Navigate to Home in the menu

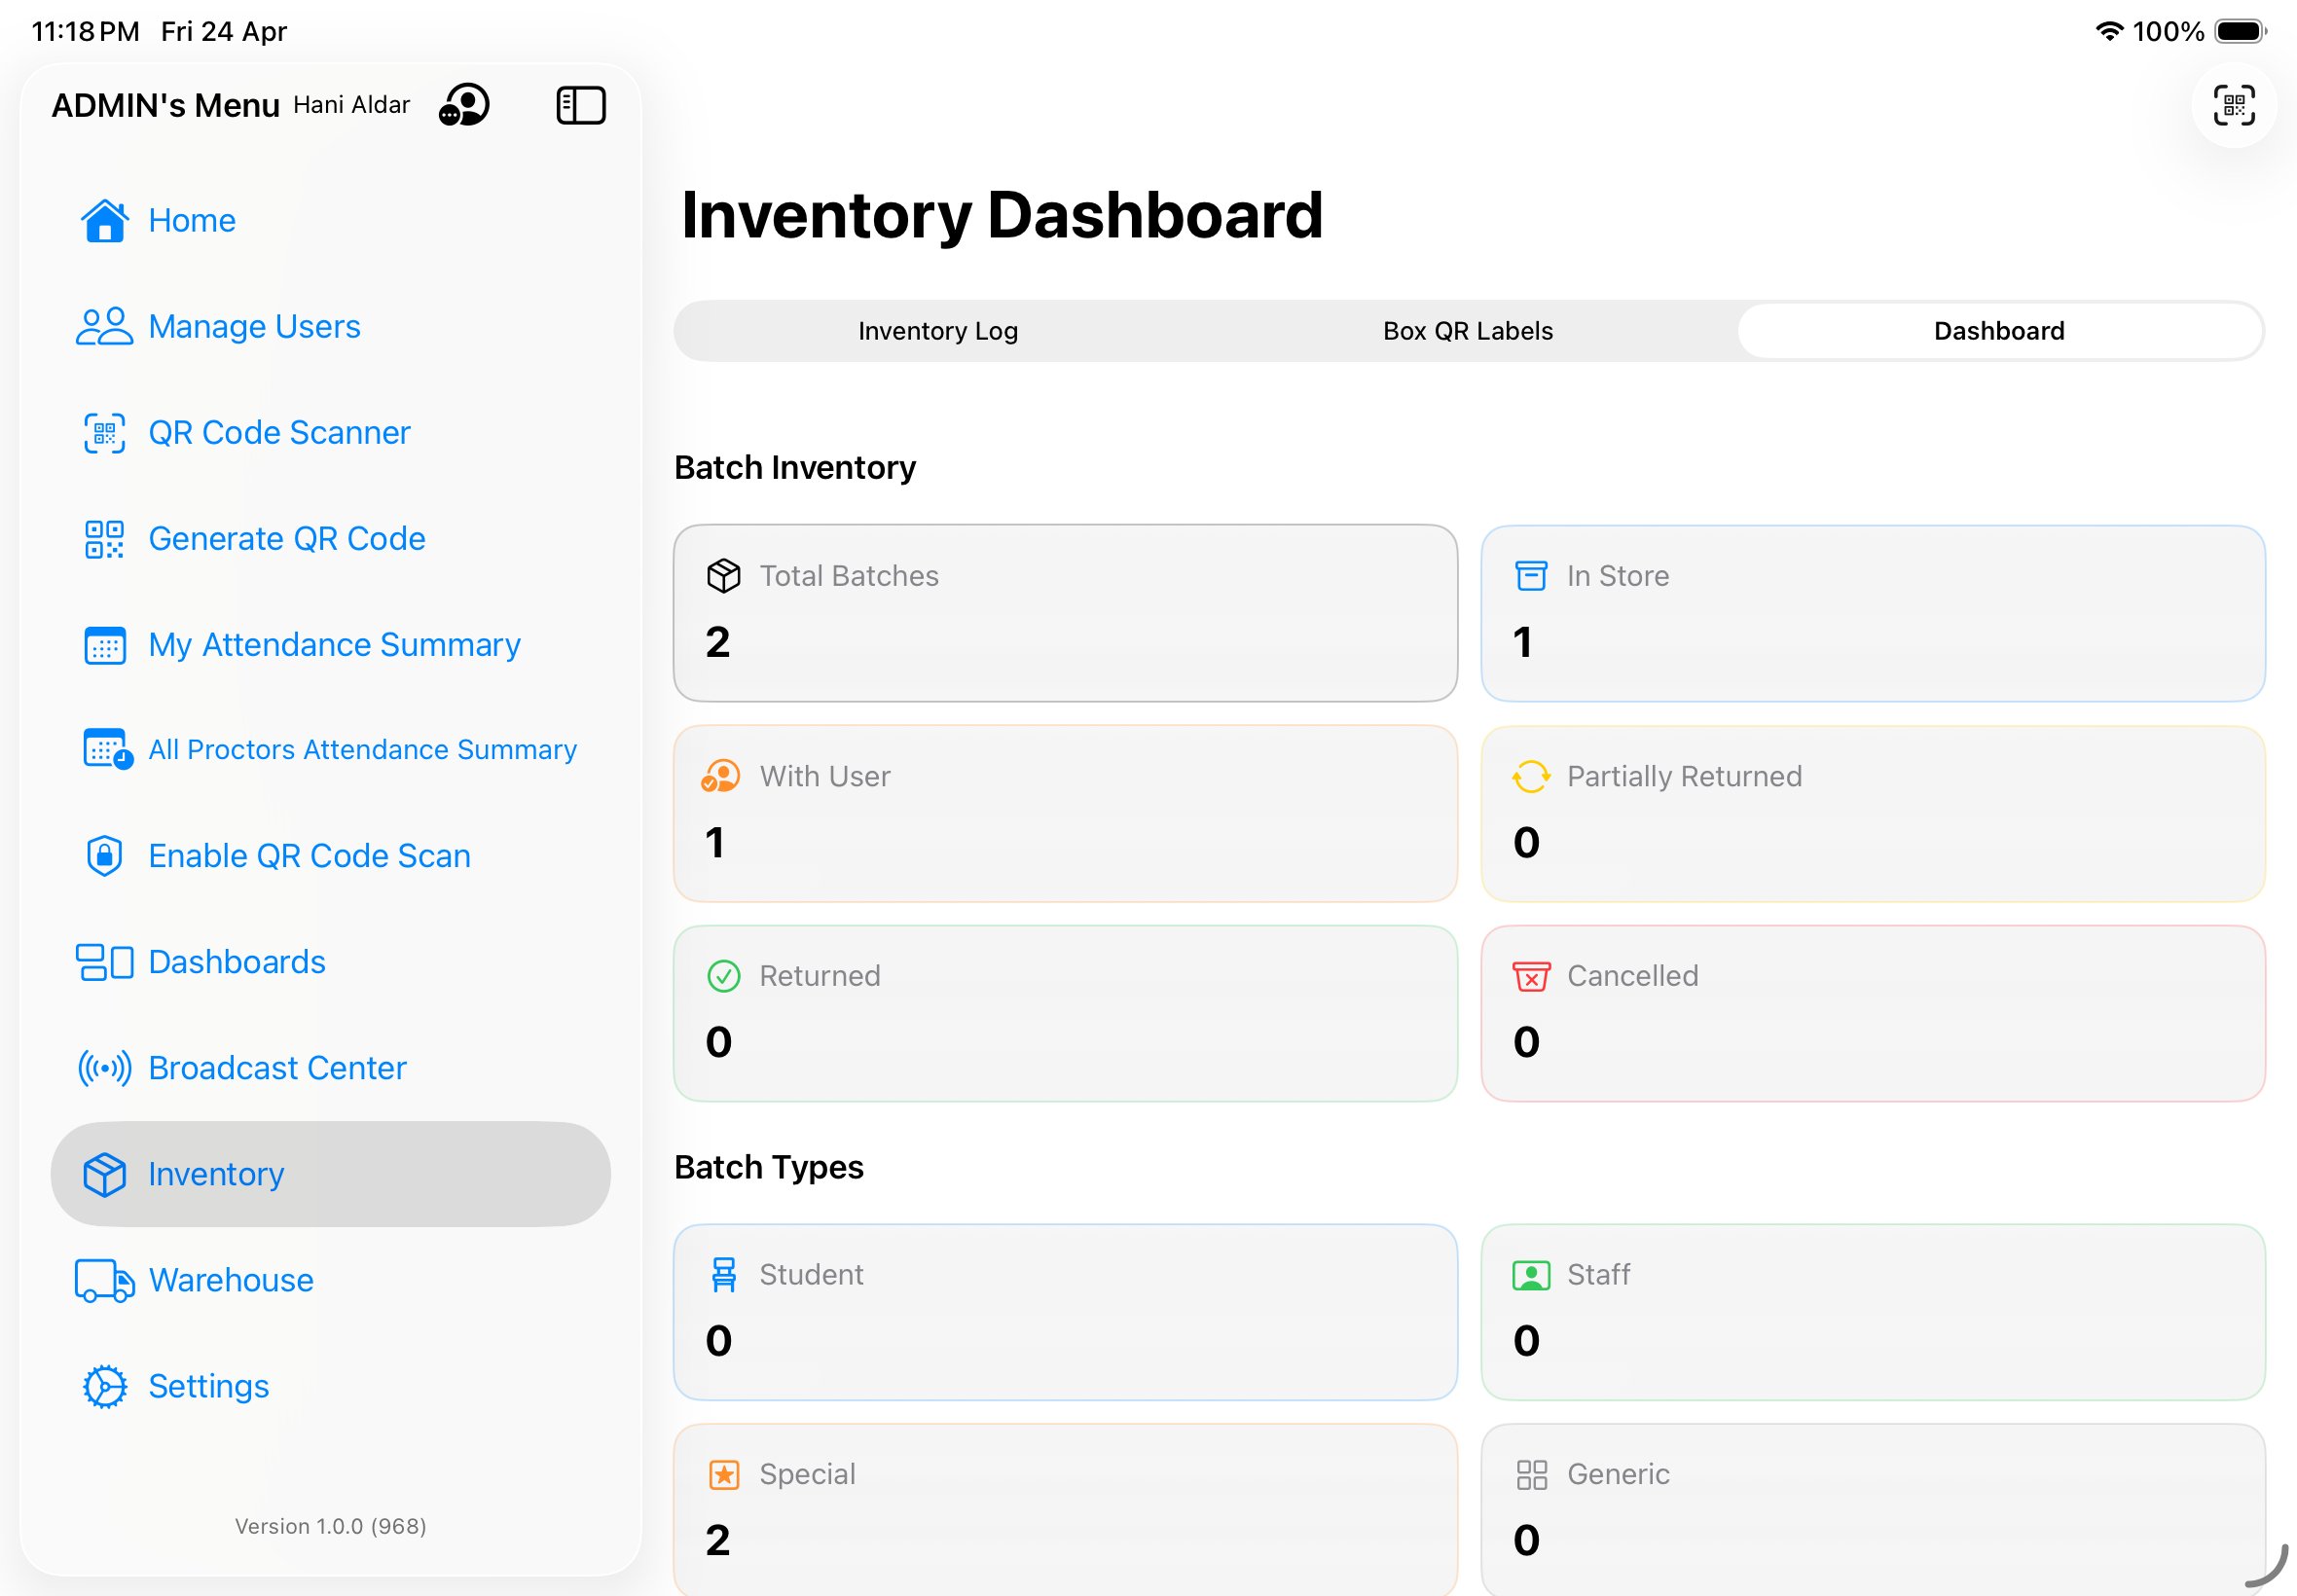[x=191, y=220]
